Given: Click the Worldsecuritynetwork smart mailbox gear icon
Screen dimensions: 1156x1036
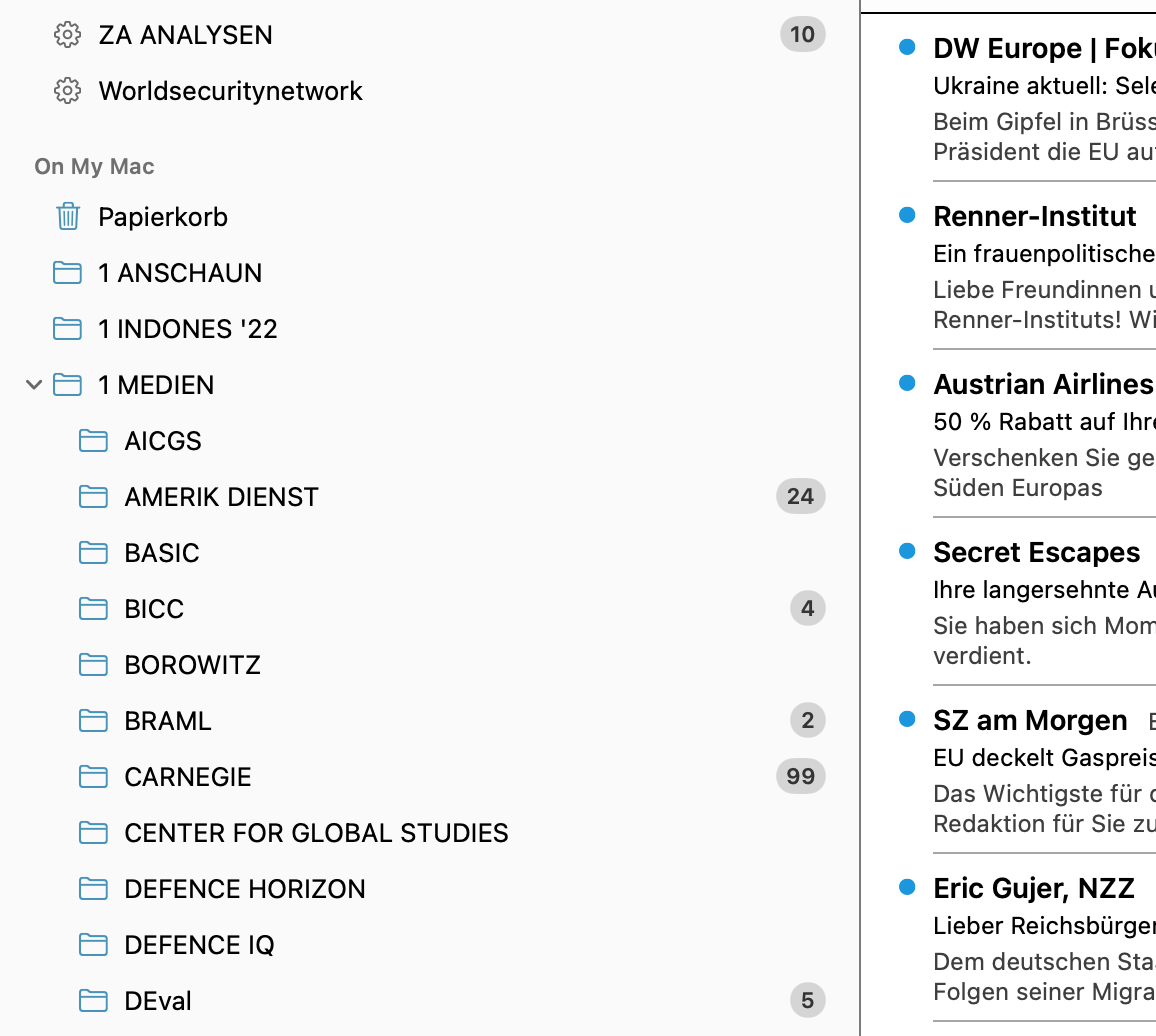Looking at the screenshot, I should pyautogui.click(x=67, y=91).
